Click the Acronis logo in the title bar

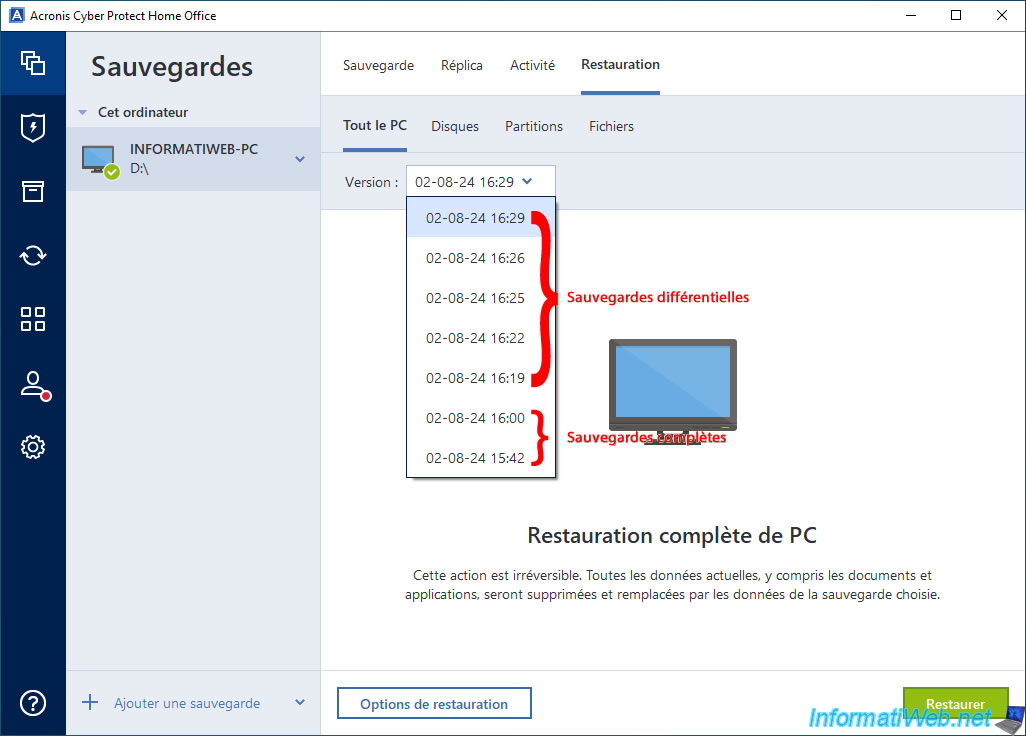16,15
